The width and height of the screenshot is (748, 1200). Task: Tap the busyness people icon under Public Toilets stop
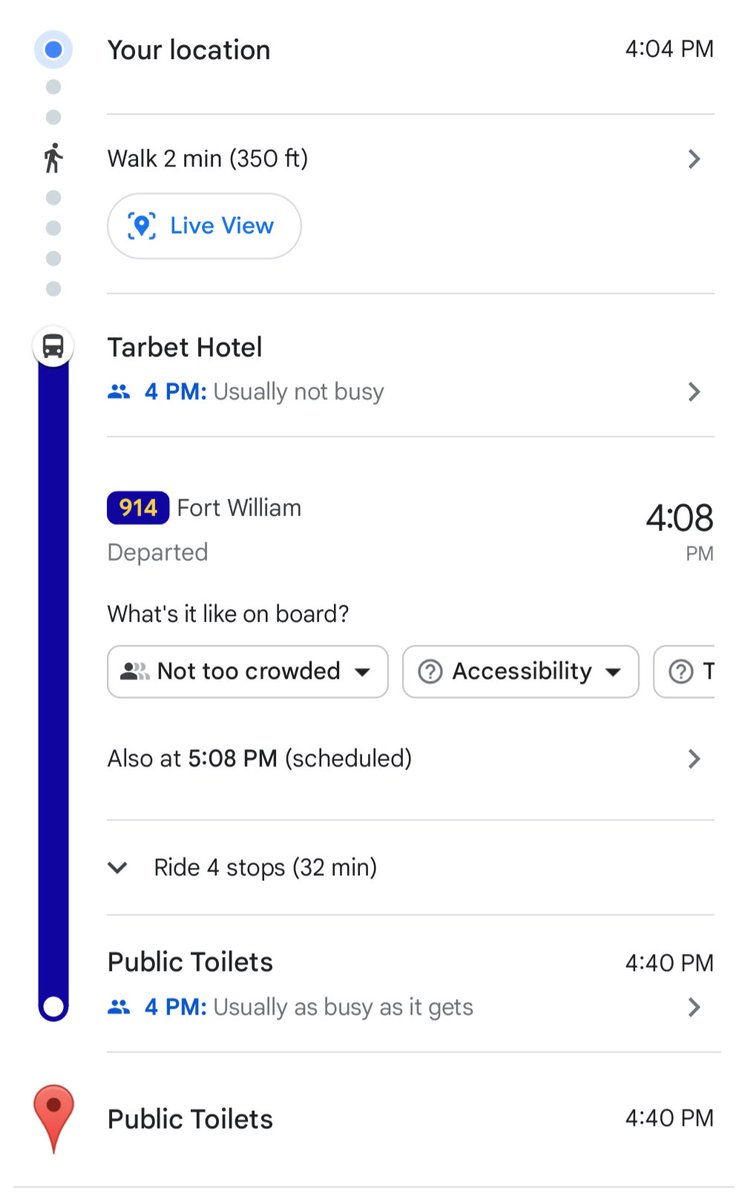click(x=119, y=1007)
